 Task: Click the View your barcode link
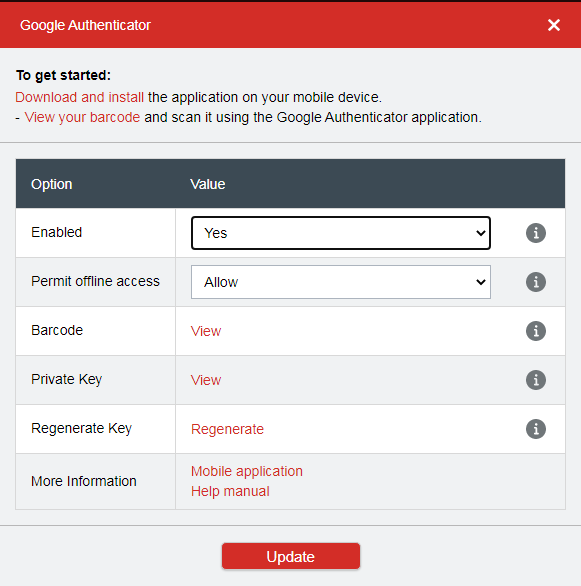click(x=82, y=117)
